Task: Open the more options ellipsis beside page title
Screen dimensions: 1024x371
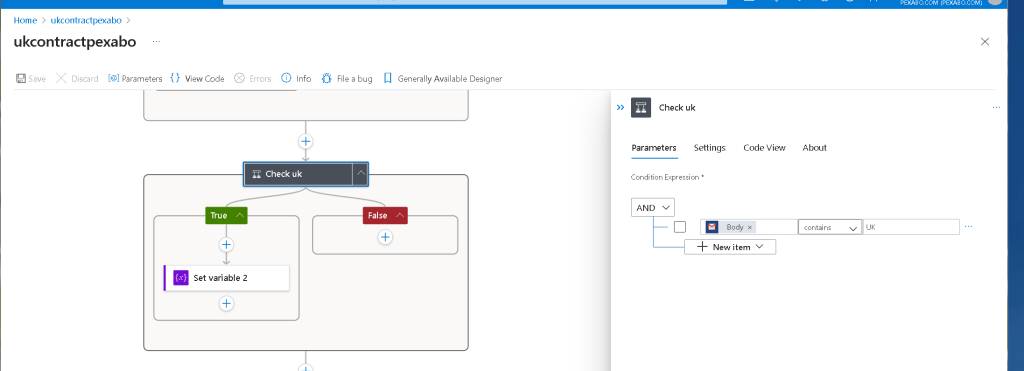Action: click(156, 41)
